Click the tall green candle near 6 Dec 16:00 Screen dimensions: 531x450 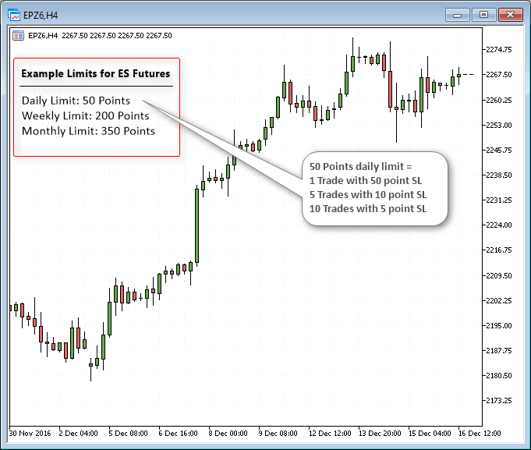(x=197, y=226)
